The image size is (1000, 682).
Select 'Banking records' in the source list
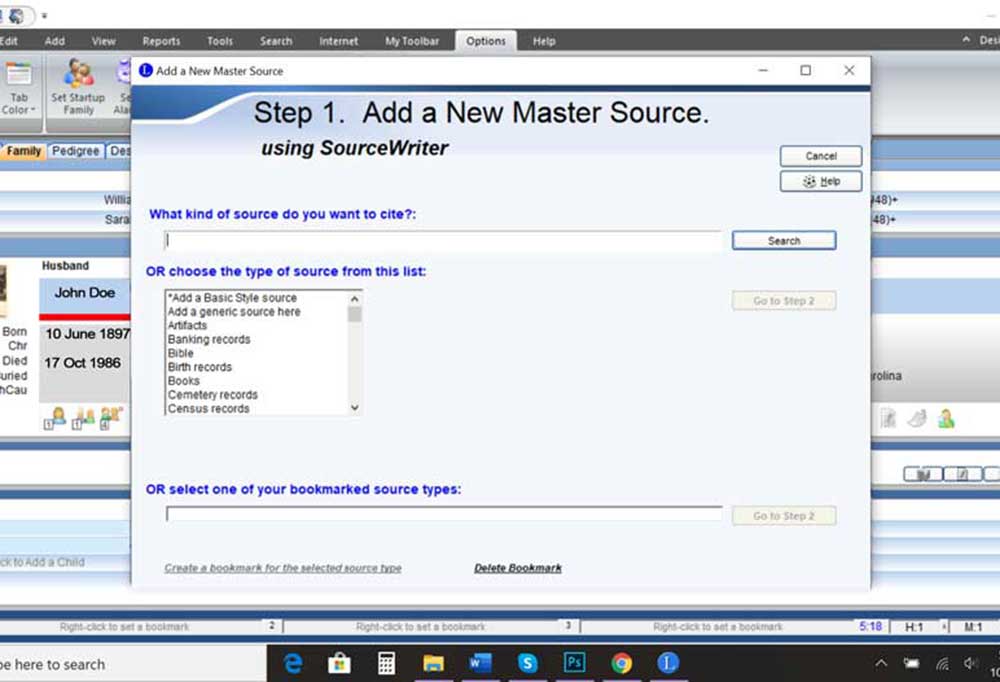(257, 339)
